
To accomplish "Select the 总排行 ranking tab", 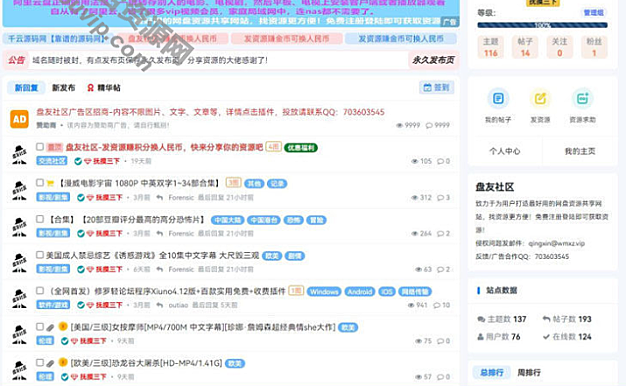I will pyautogui.click(x=492, y=372).
